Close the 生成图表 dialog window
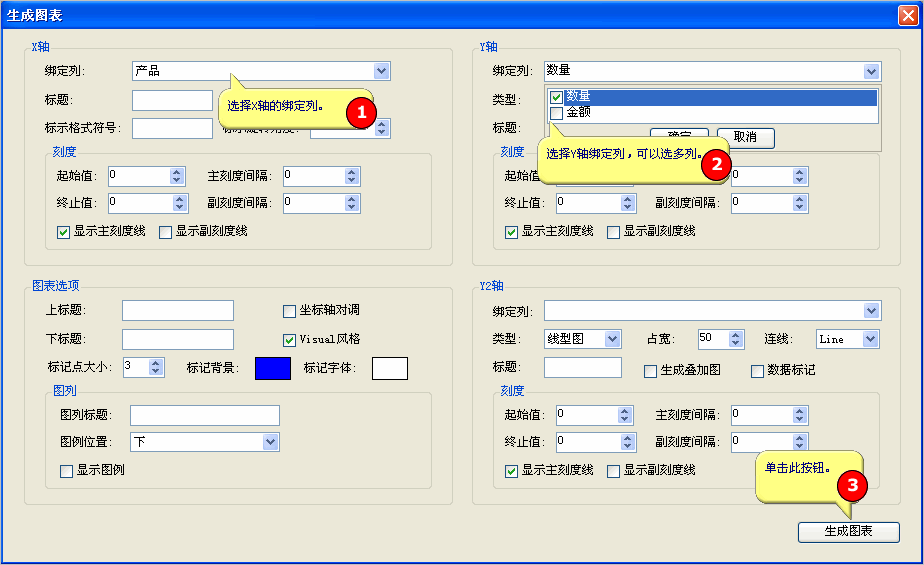Image resolution: width=924 pixels, height=565 pixels. pos(907,14)
